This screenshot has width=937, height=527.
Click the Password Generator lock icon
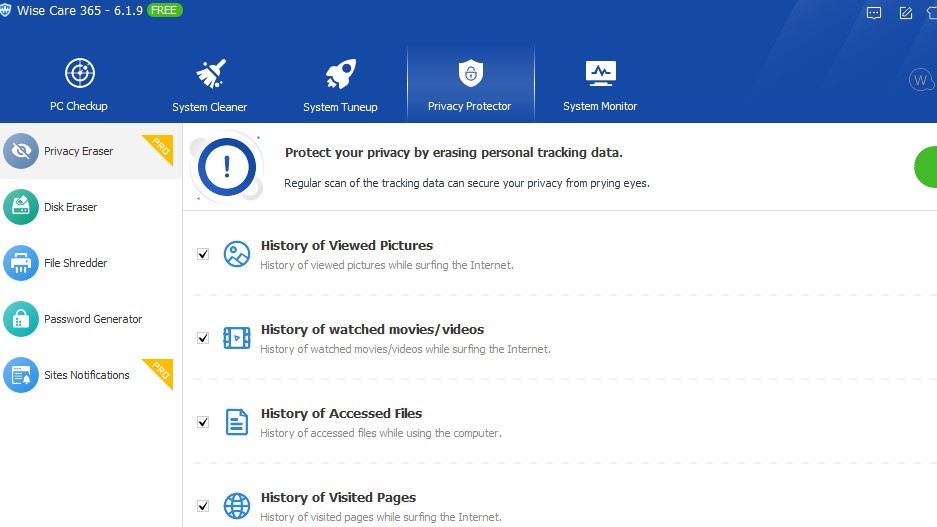click(x=21, y=319)
